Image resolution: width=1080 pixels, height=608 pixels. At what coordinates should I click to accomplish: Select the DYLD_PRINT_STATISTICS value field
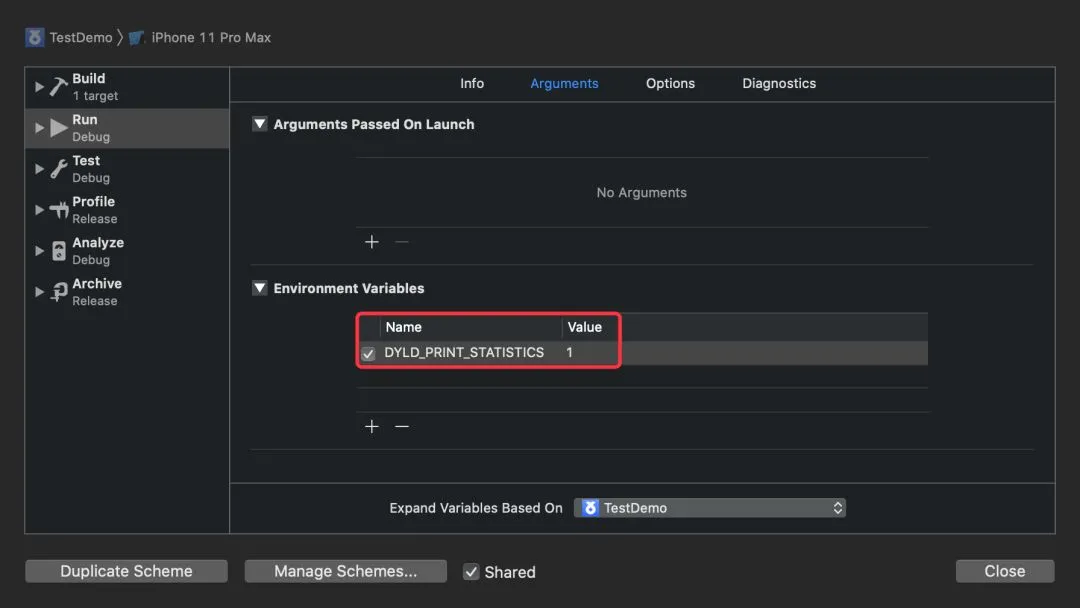click(x=590, y=353)
